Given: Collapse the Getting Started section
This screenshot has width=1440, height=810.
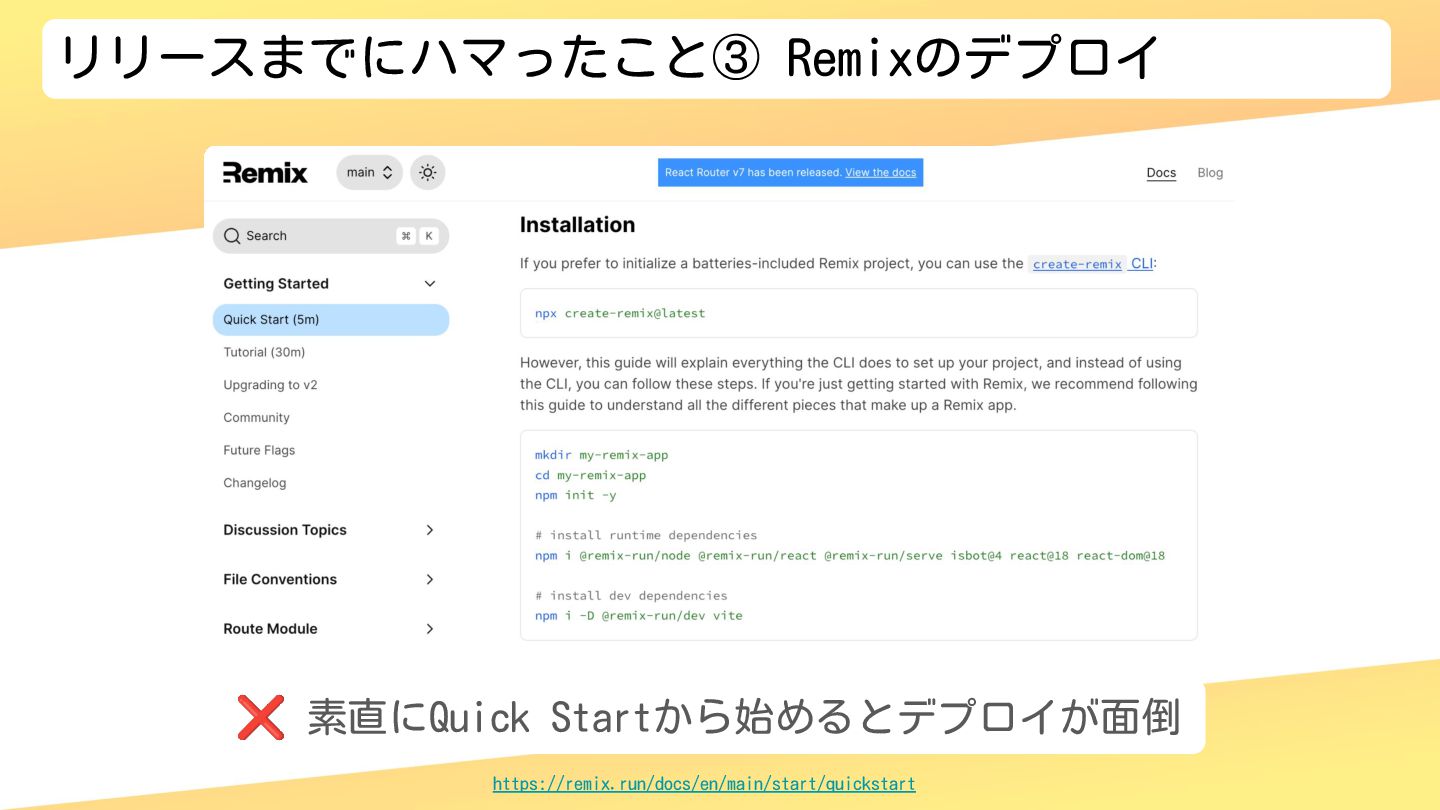Looking at the screenshot, I should click(430, 284).
